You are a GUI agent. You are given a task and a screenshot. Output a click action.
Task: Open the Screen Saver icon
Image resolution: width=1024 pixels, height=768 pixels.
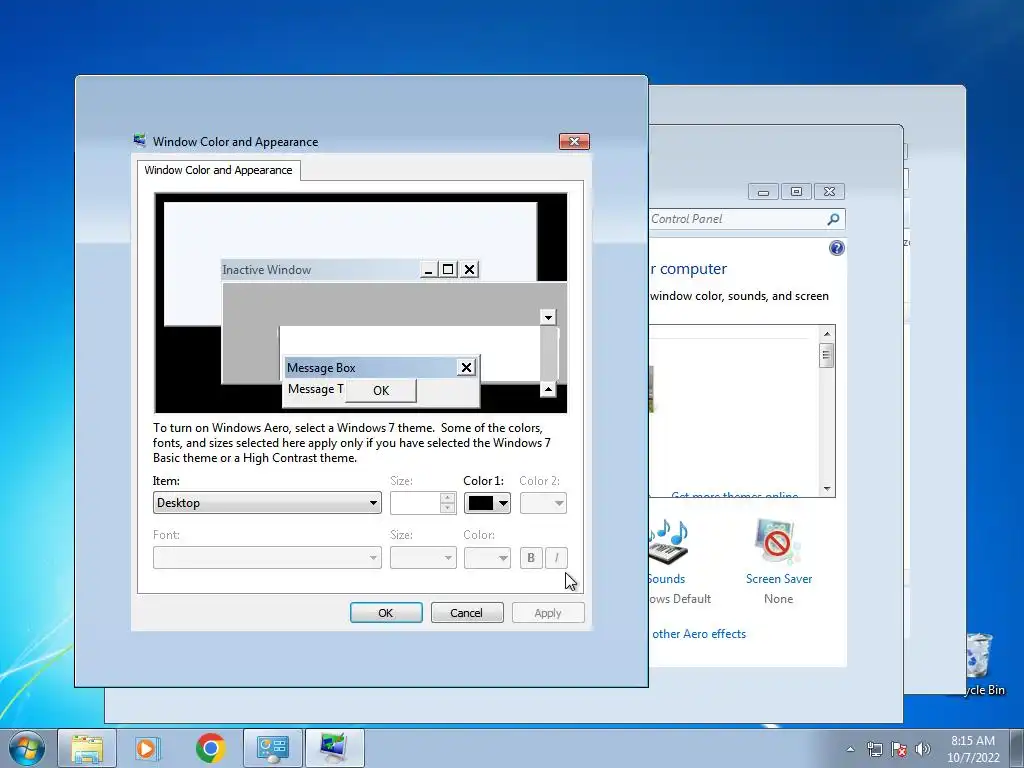[x=778, y=542]
